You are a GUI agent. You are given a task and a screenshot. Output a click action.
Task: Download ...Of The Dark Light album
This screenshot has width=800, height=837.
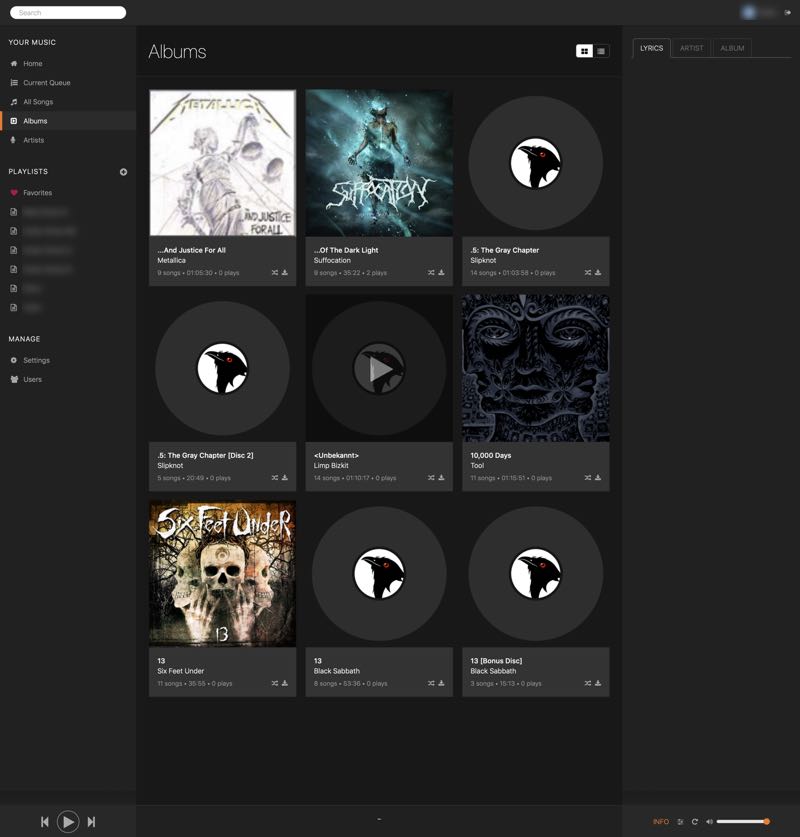(441, 273)
